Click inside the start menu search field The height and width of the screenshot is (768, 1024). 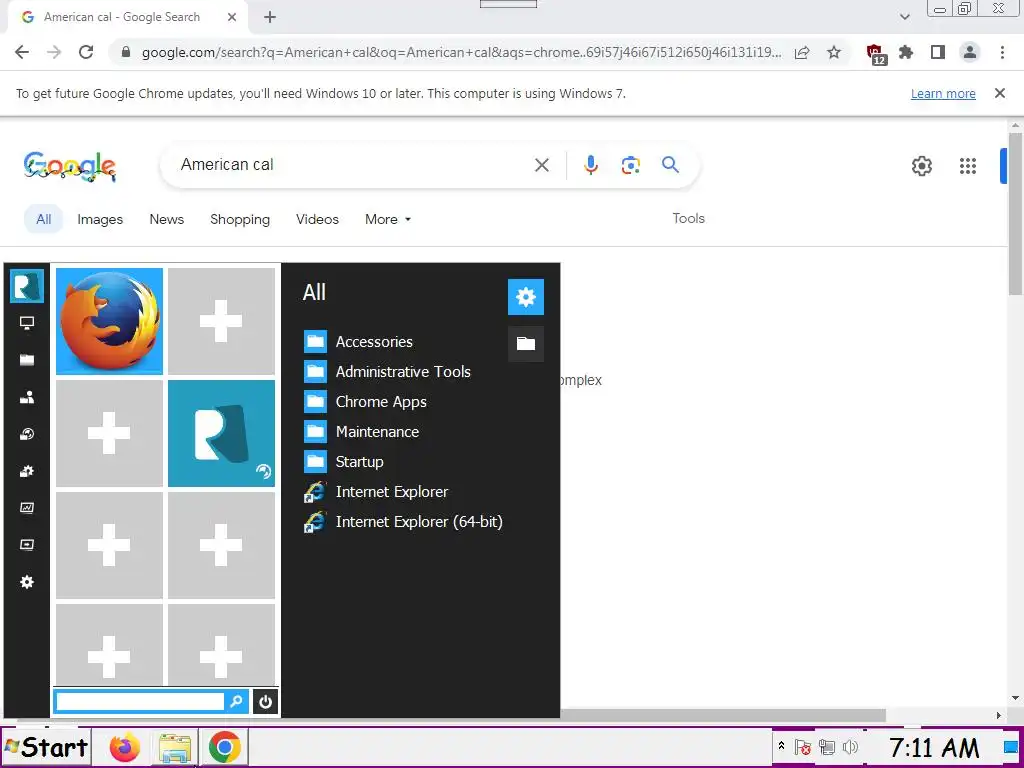pyautogui.click(x=140, y=701)
